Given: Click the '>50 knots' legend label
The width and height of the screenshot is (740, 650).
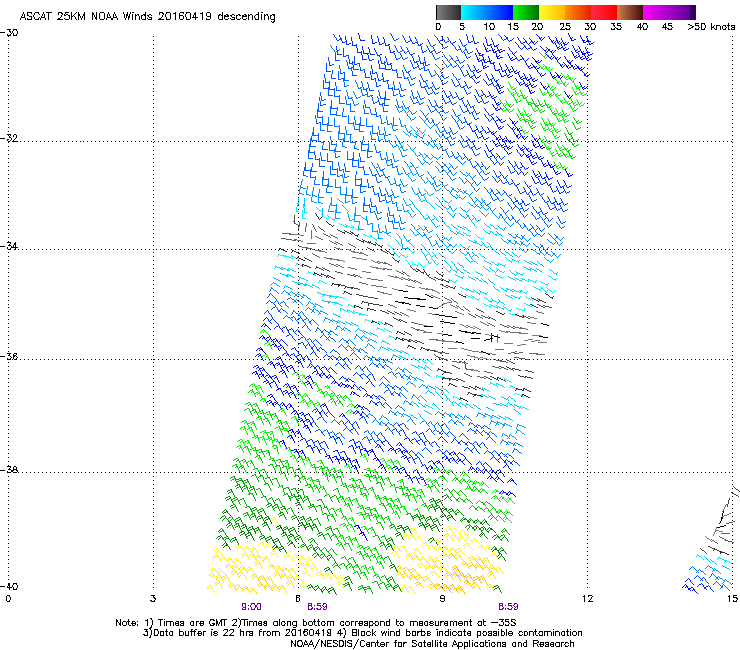Looking at the screenshot, I should (x=711, y=27).
